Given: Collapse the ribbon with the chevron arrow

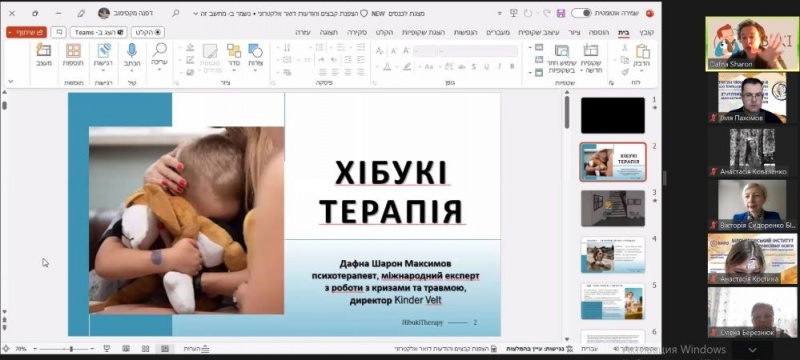Looking at the screenshot, I should [x=11, y=81].
